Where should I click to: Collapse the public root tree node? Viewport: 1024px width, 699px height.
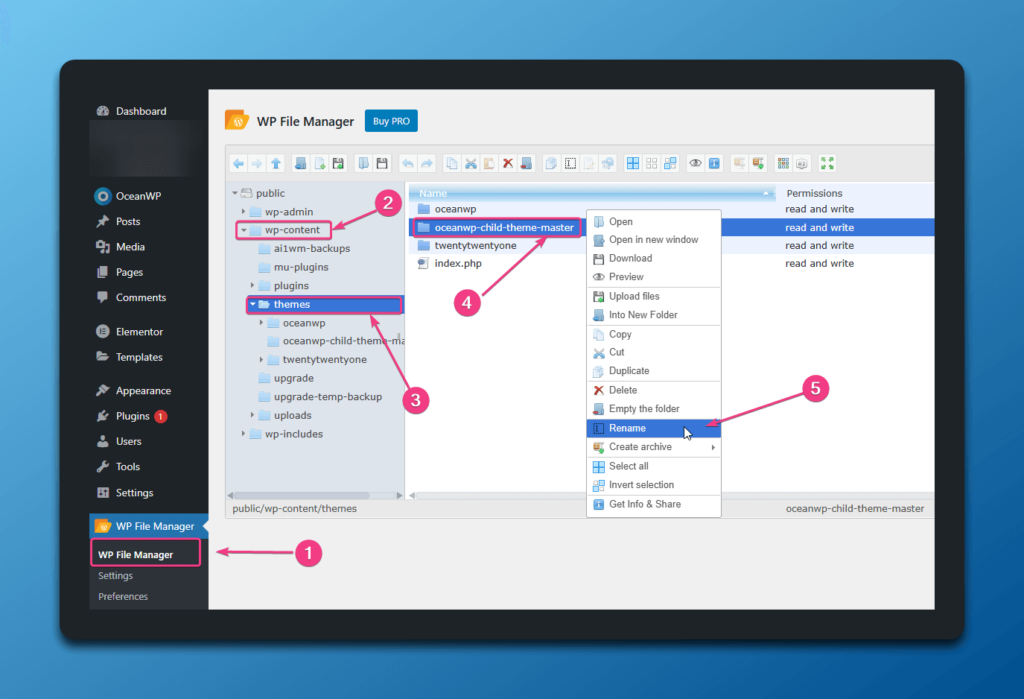235,193
